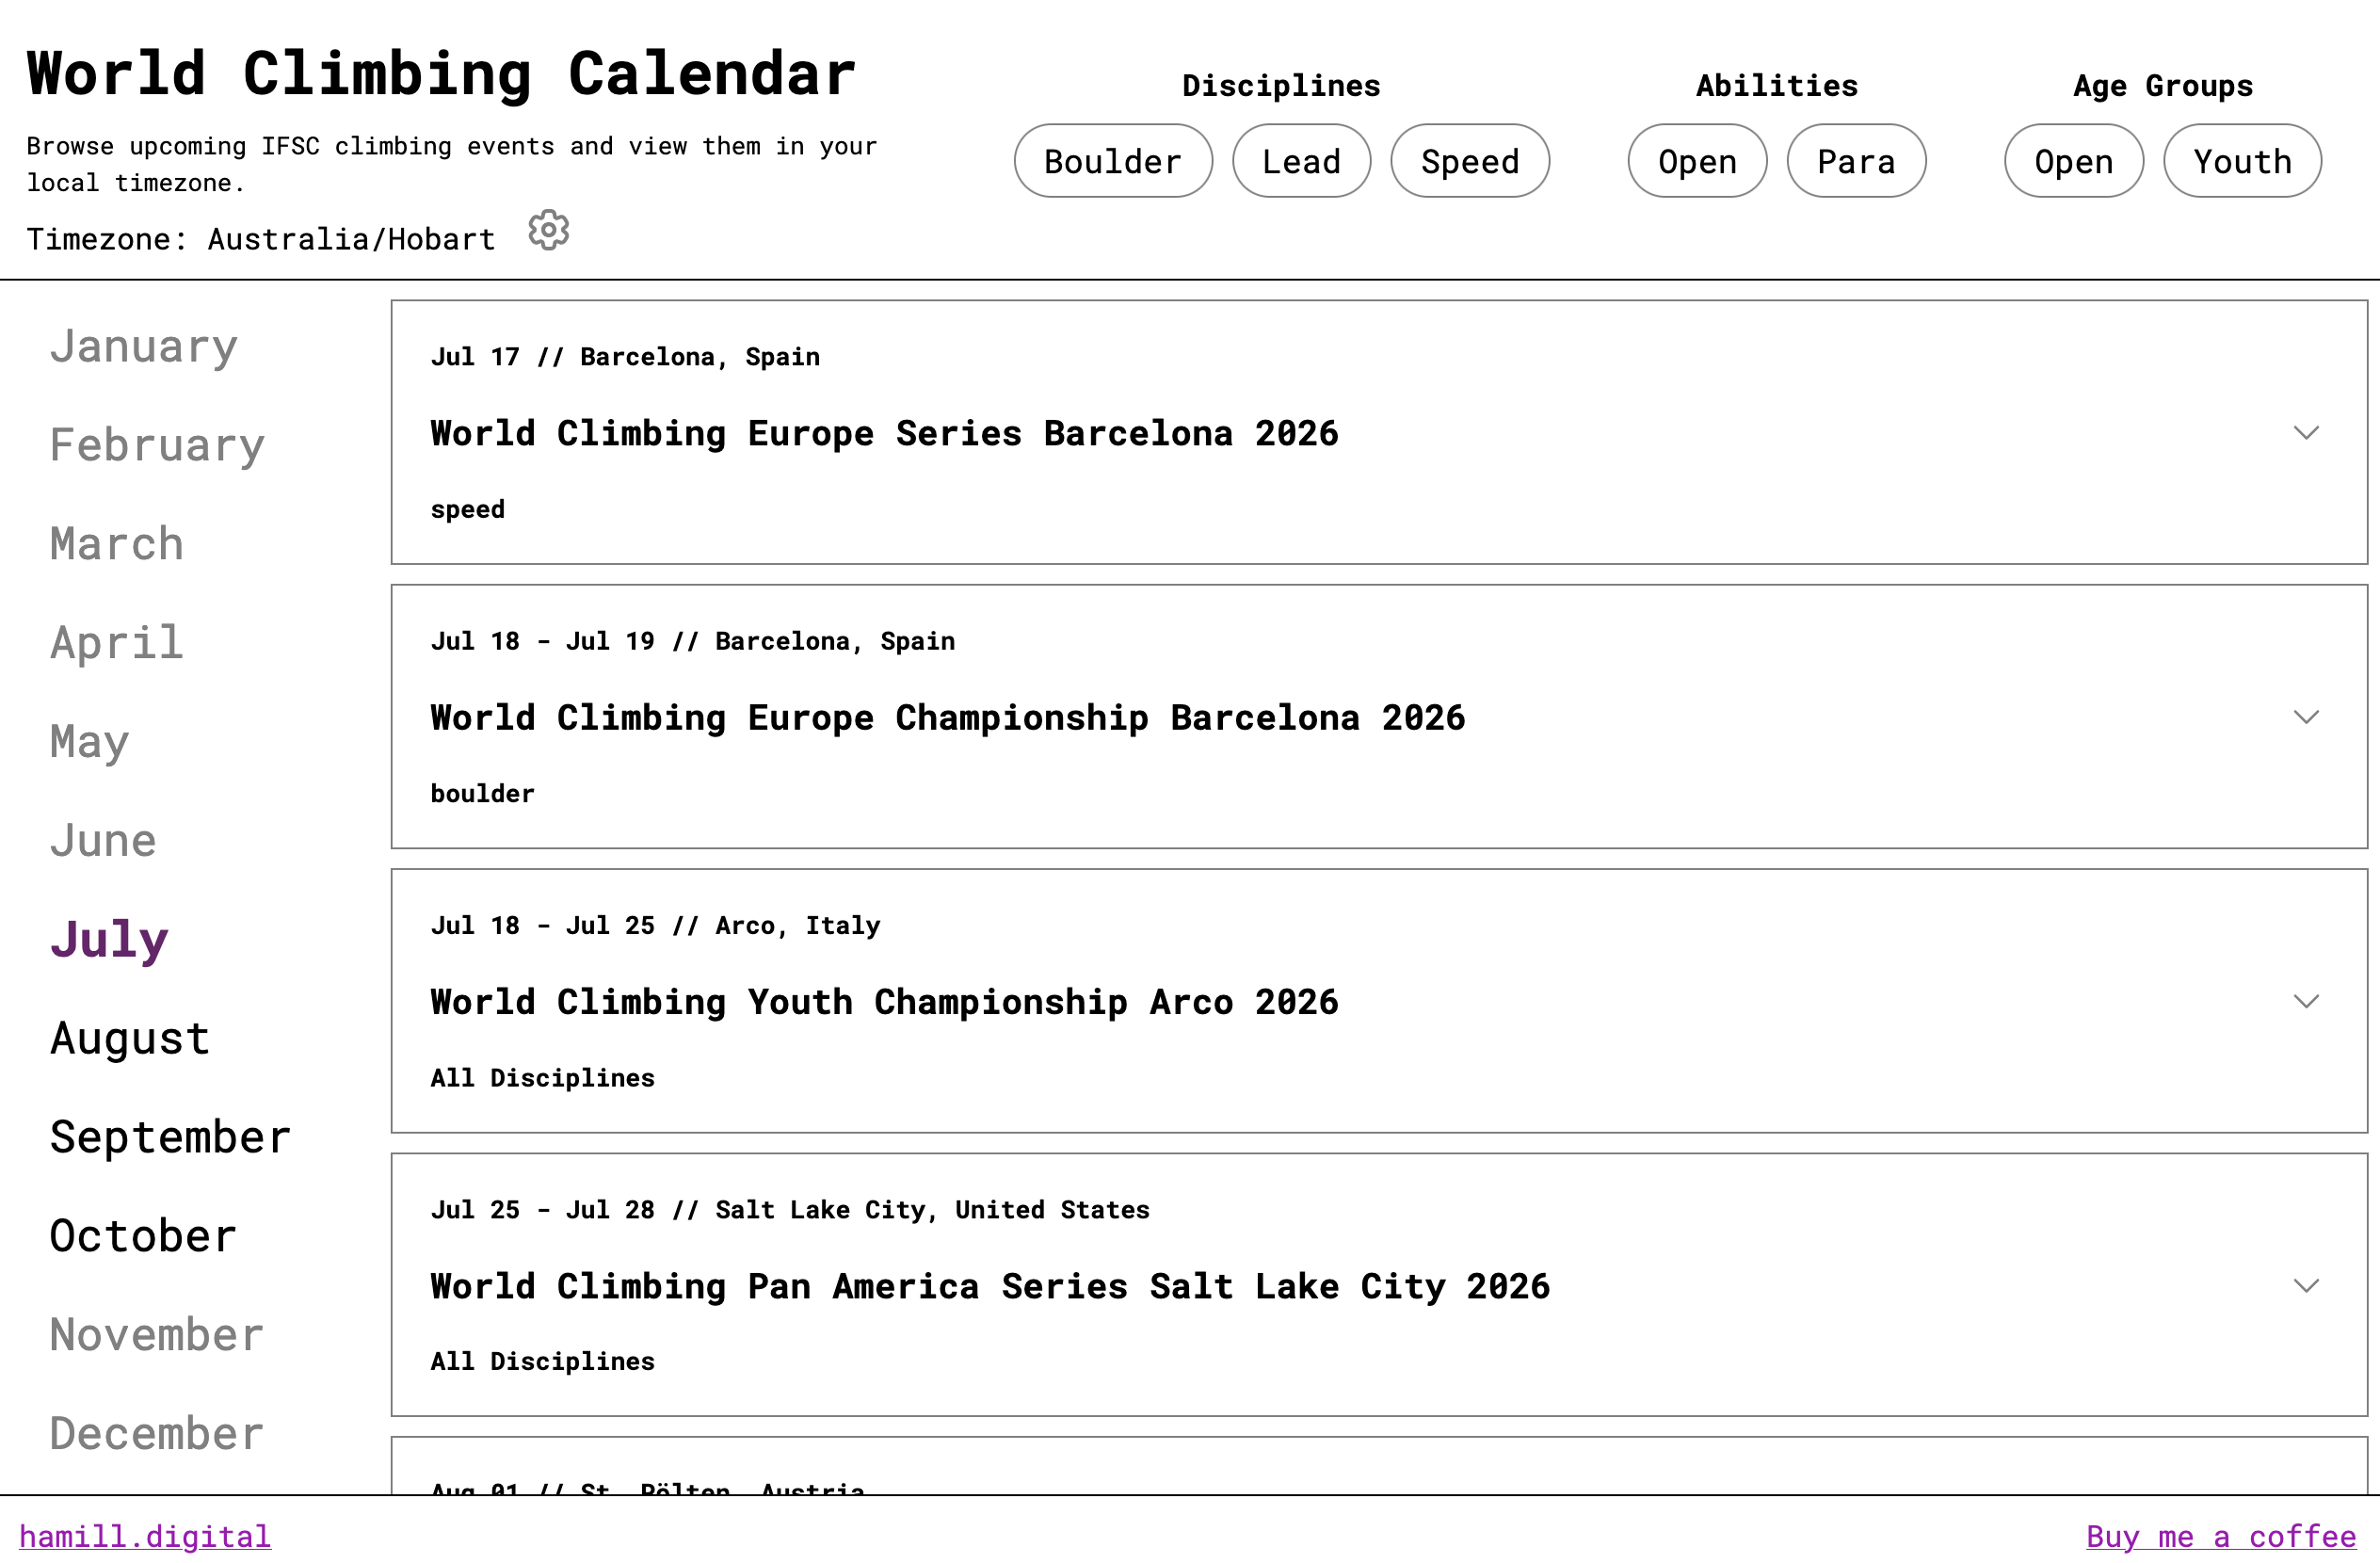Jump to November in month list

pos(157,1335)
